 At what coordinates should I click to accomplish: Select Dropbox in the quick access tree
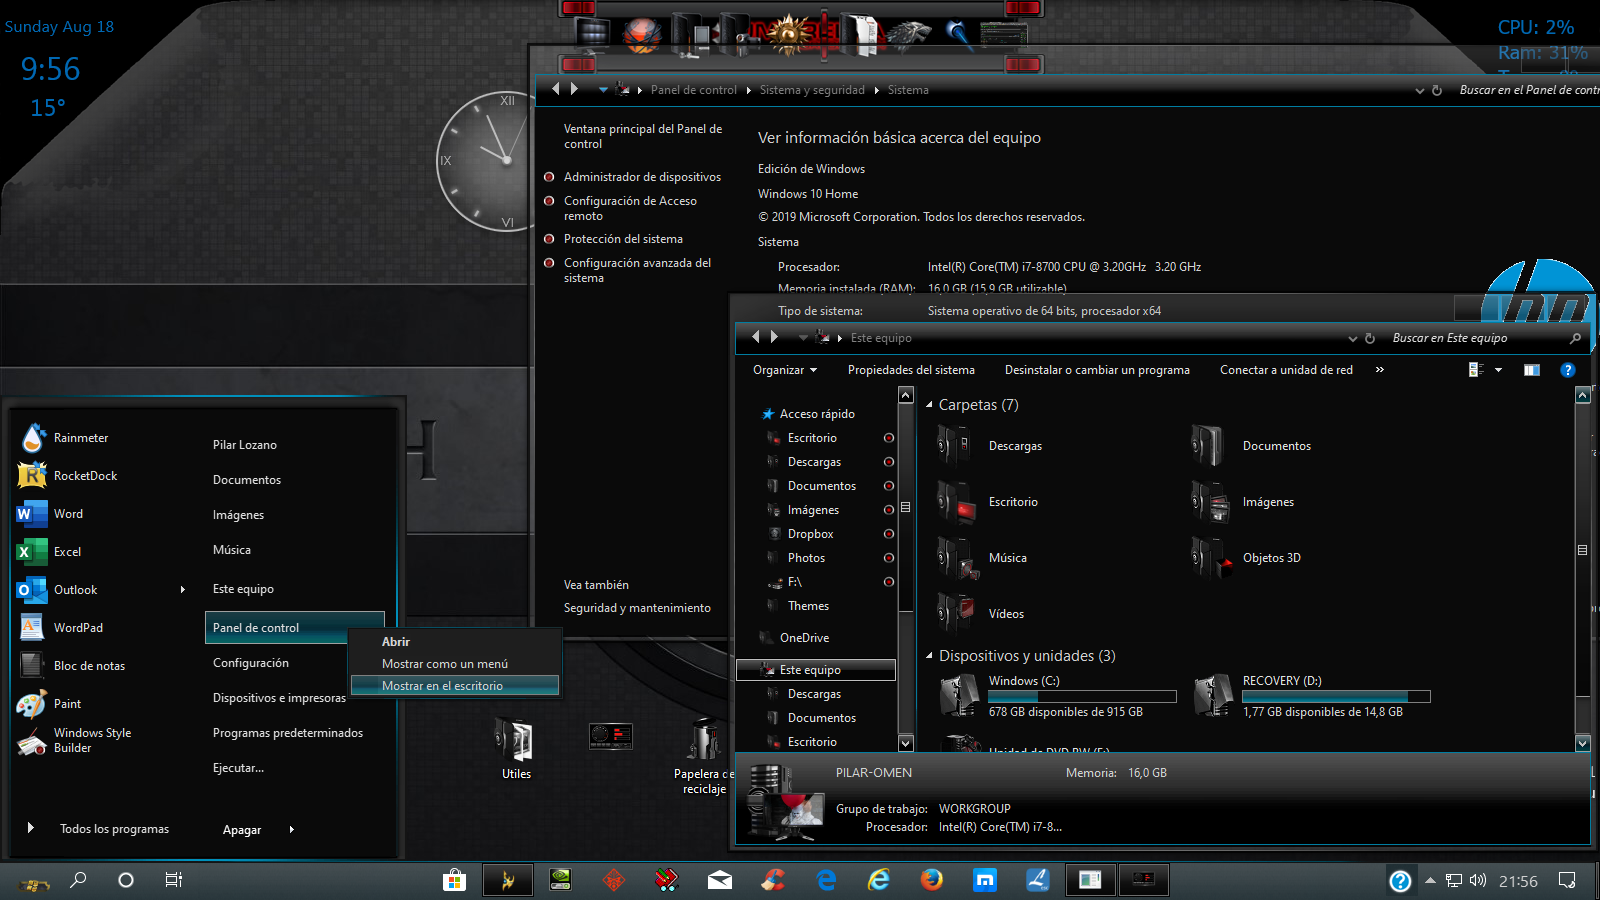(x=810, y=534)
